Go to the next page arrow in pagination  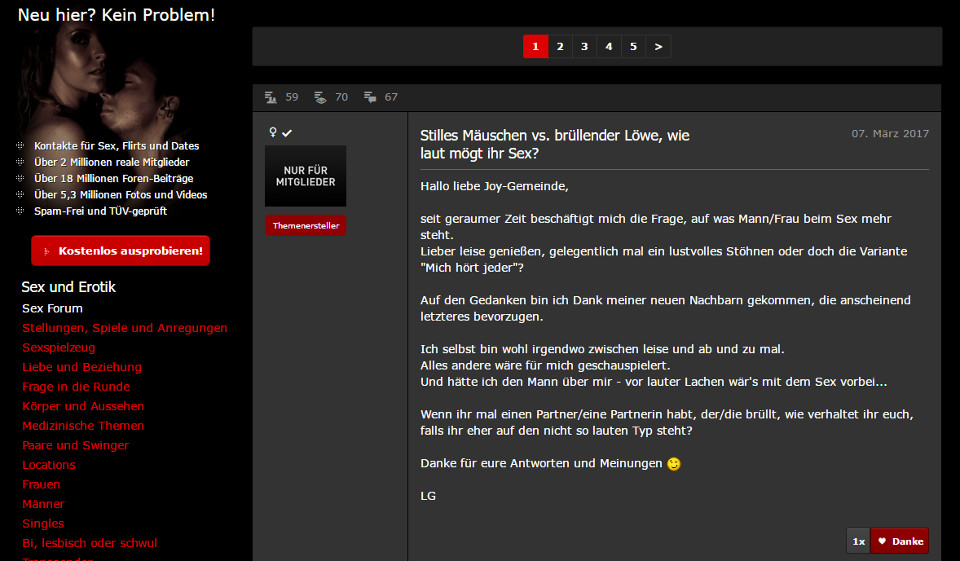658,46
